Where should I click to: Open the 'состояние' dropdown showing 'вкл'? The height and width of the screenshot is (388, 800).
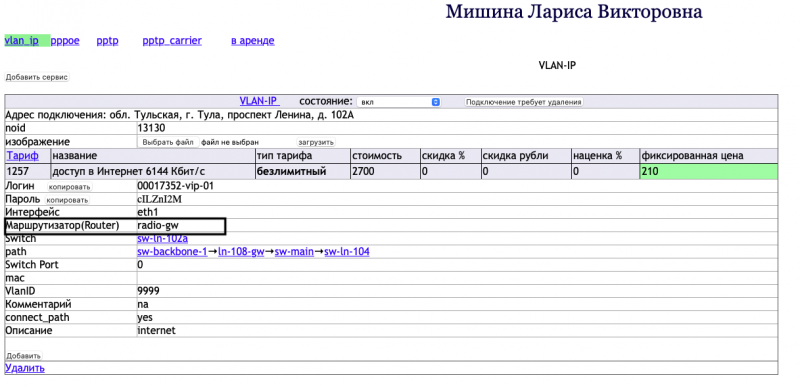[x=398, y=102]
